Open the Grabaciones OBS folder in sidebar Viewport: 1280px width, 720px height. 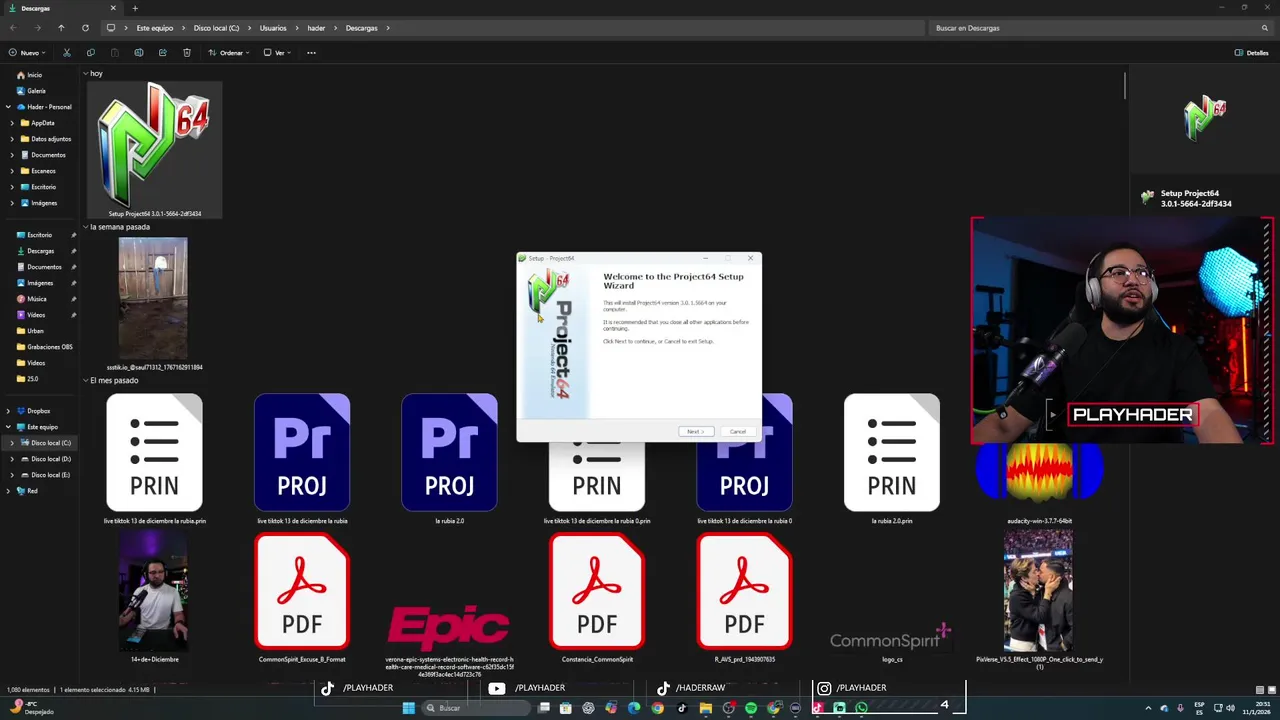pos(50,347)
